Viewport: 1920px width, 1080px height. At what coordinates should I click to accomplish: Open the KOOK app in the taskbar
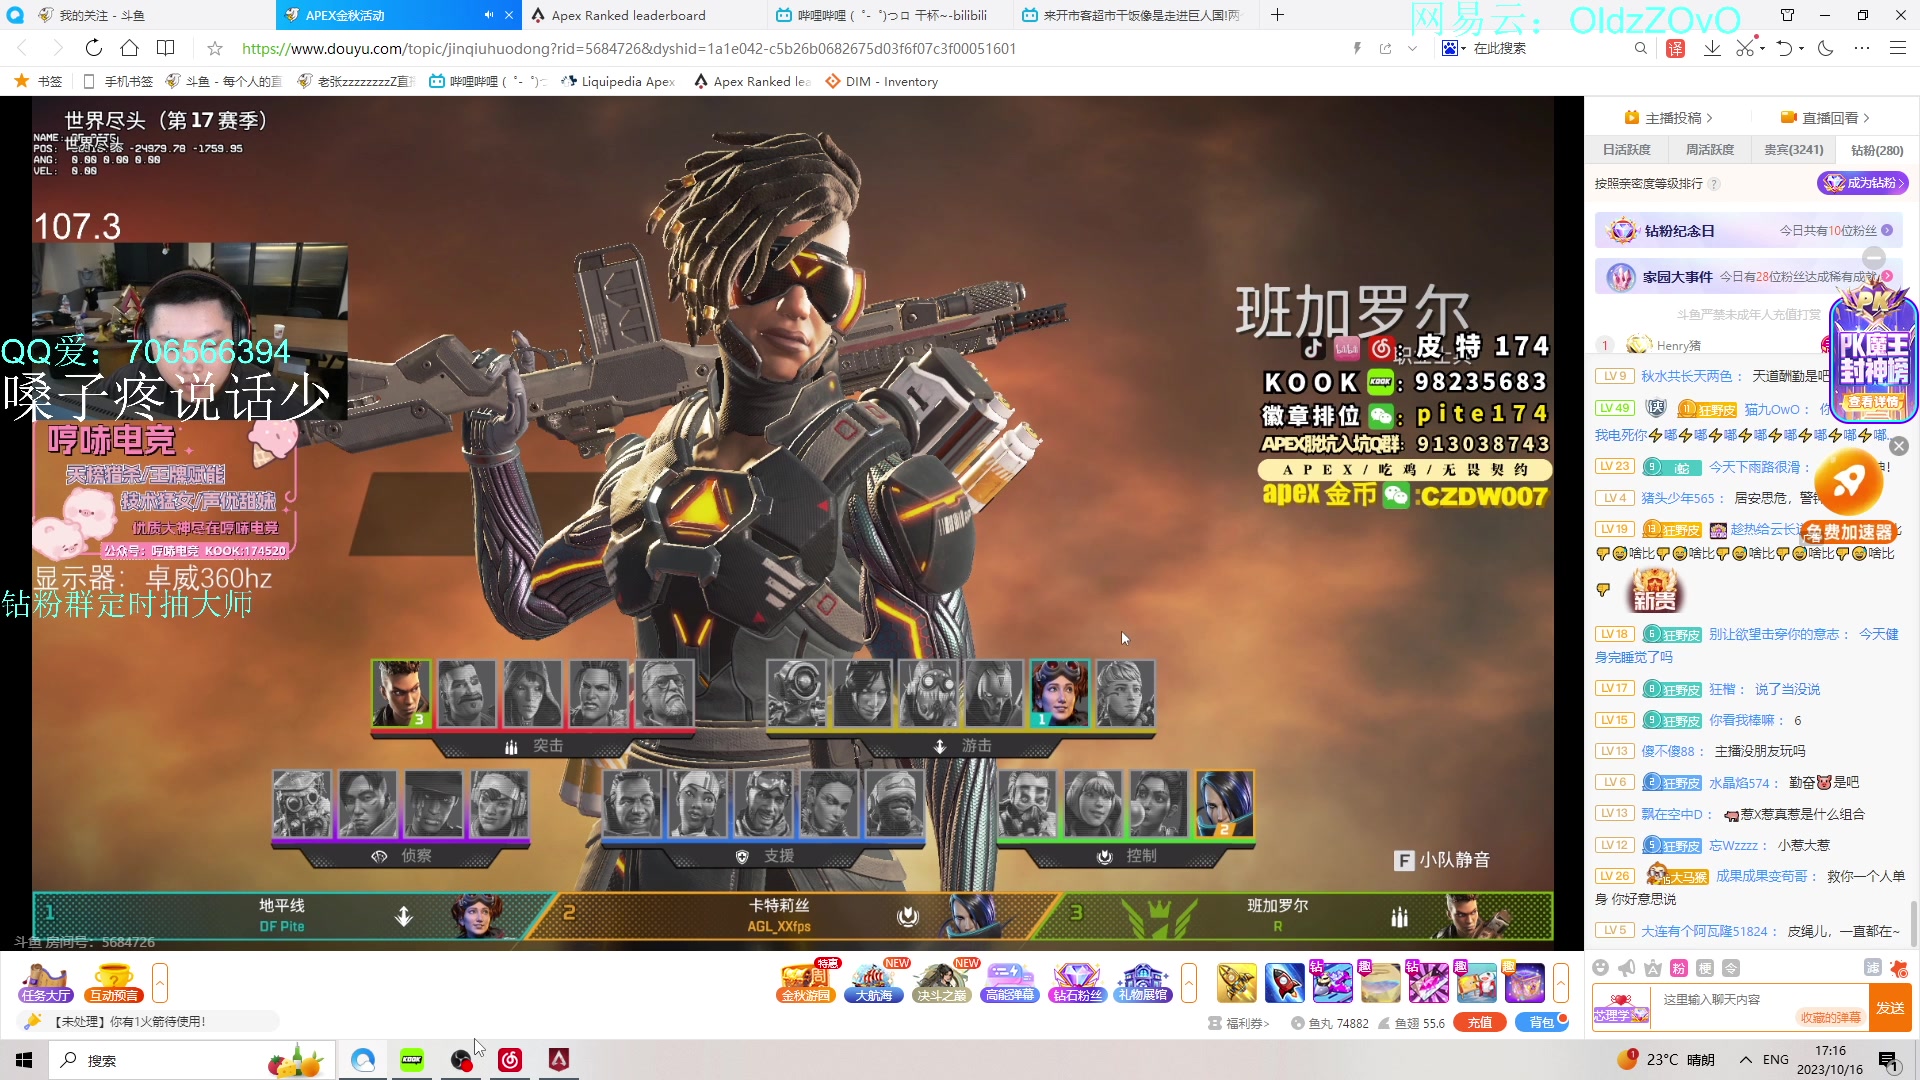click(x=411, y=1060)
